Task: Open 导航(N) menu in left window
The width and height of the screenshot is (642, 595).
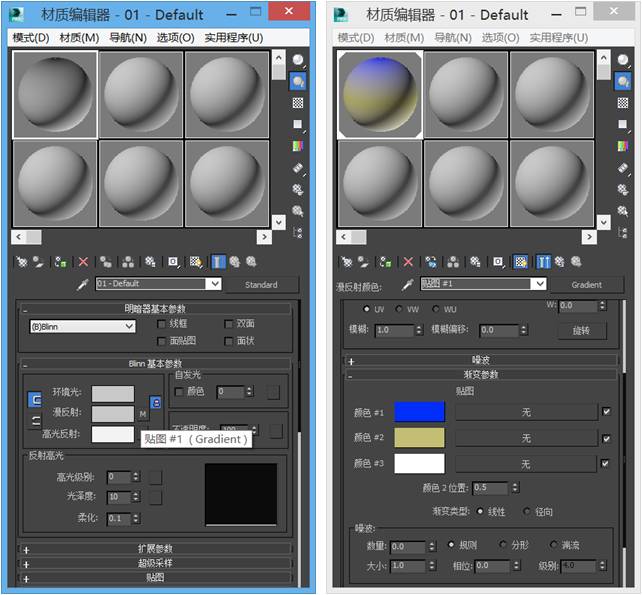Action: coord(128,38)
